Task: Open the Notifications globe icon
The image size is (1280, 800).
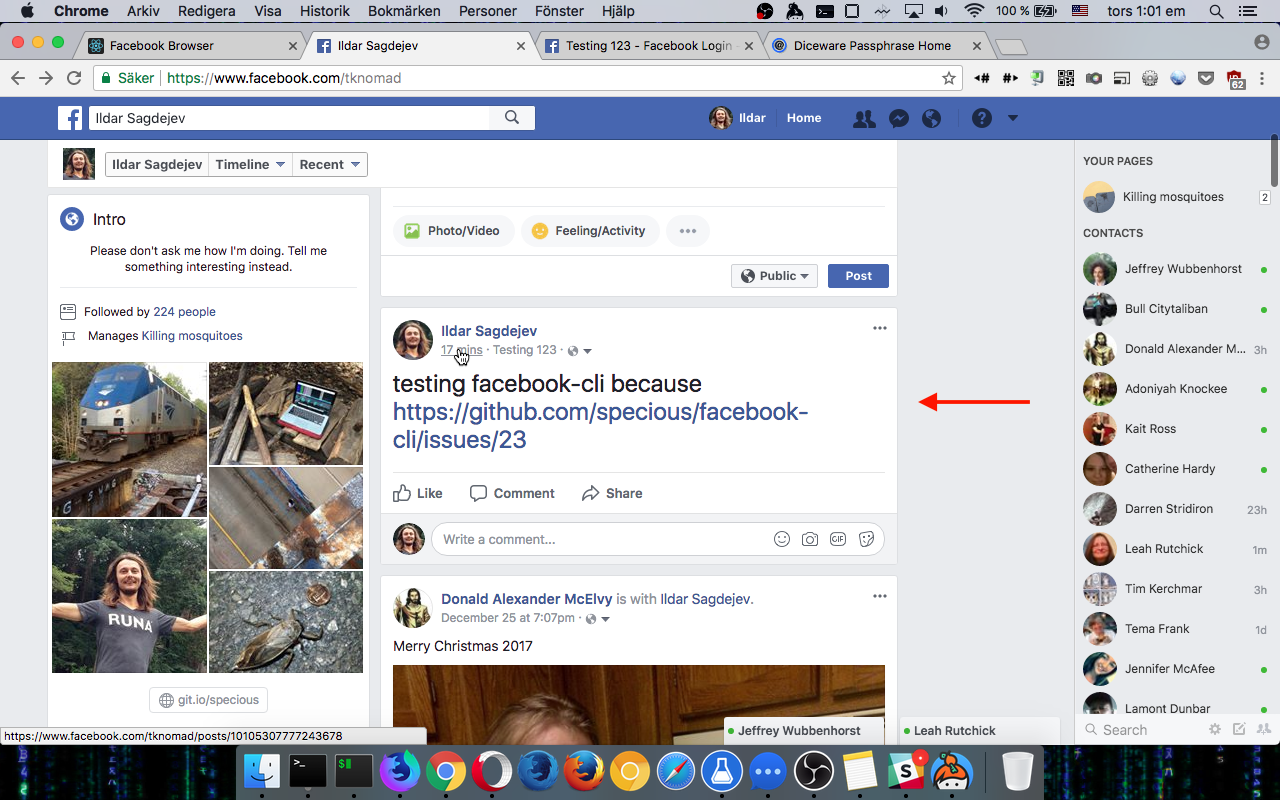Action: coord(931,118)
